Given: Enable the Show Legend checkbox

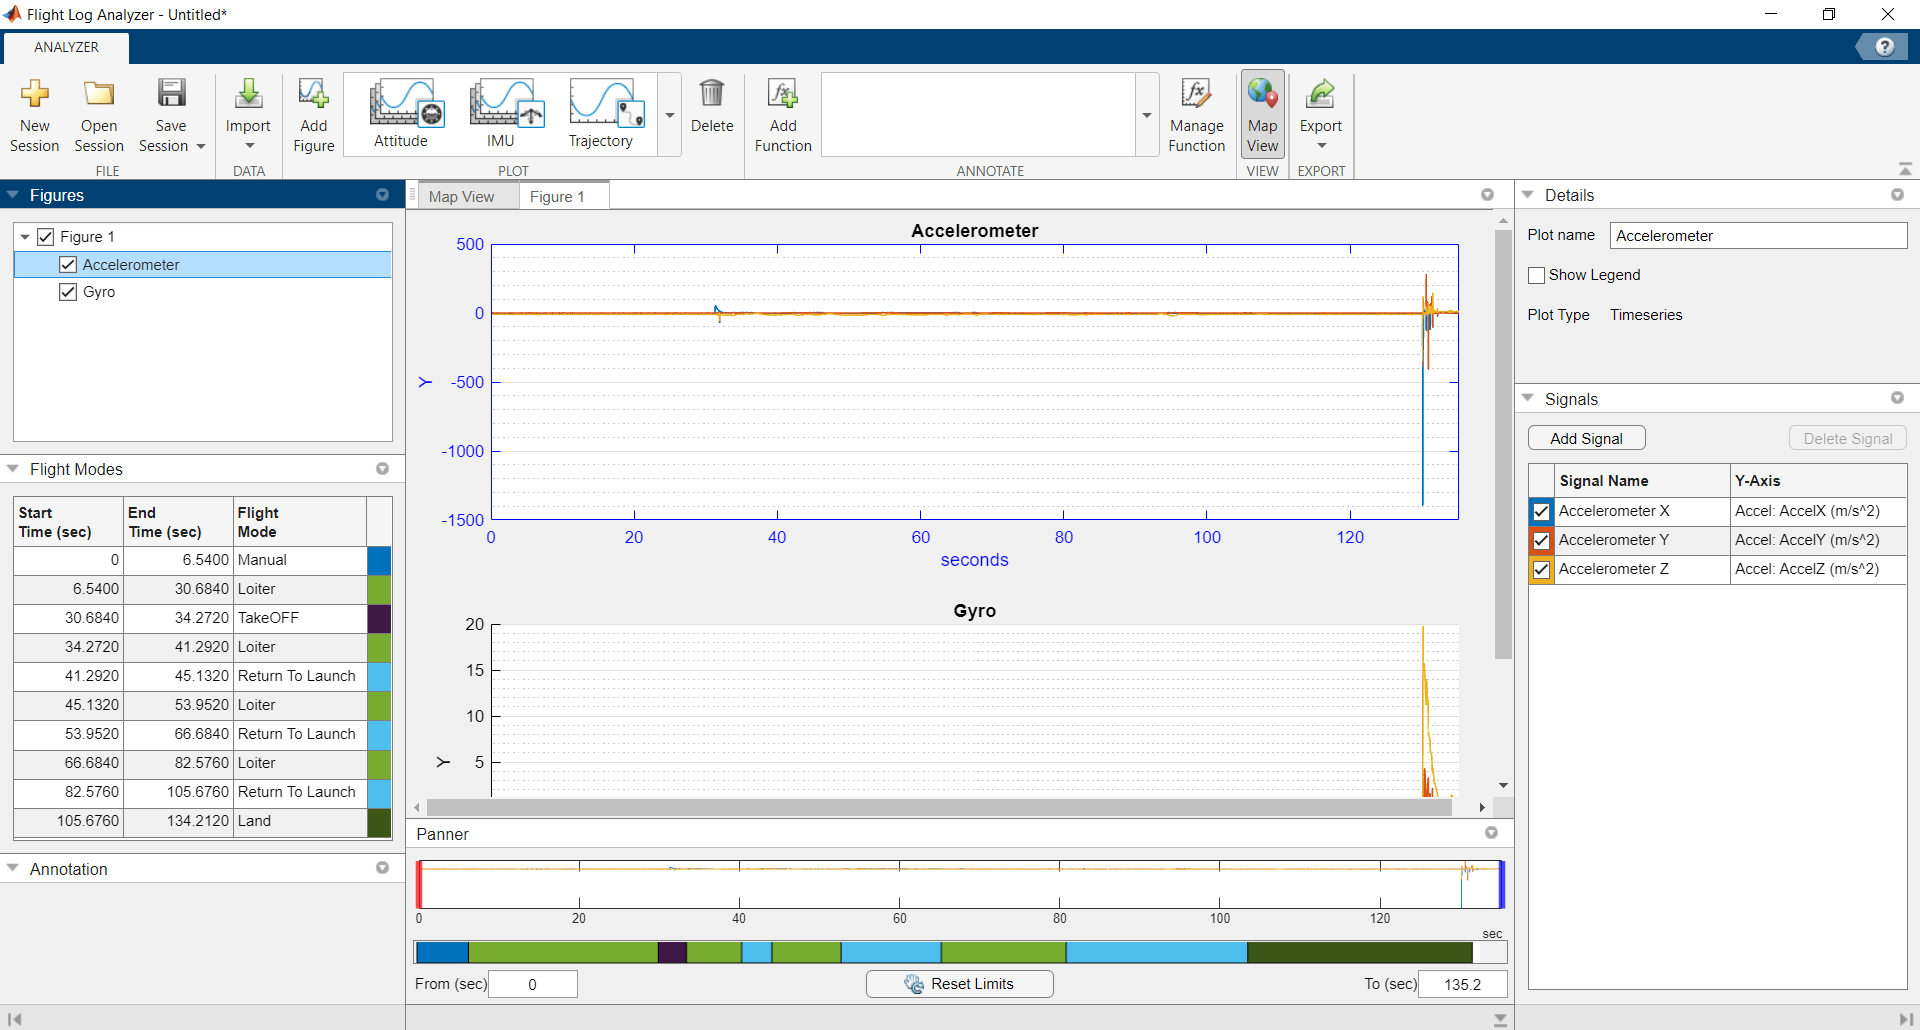Looking at the screenshot, I should (x=1537, y=275).
